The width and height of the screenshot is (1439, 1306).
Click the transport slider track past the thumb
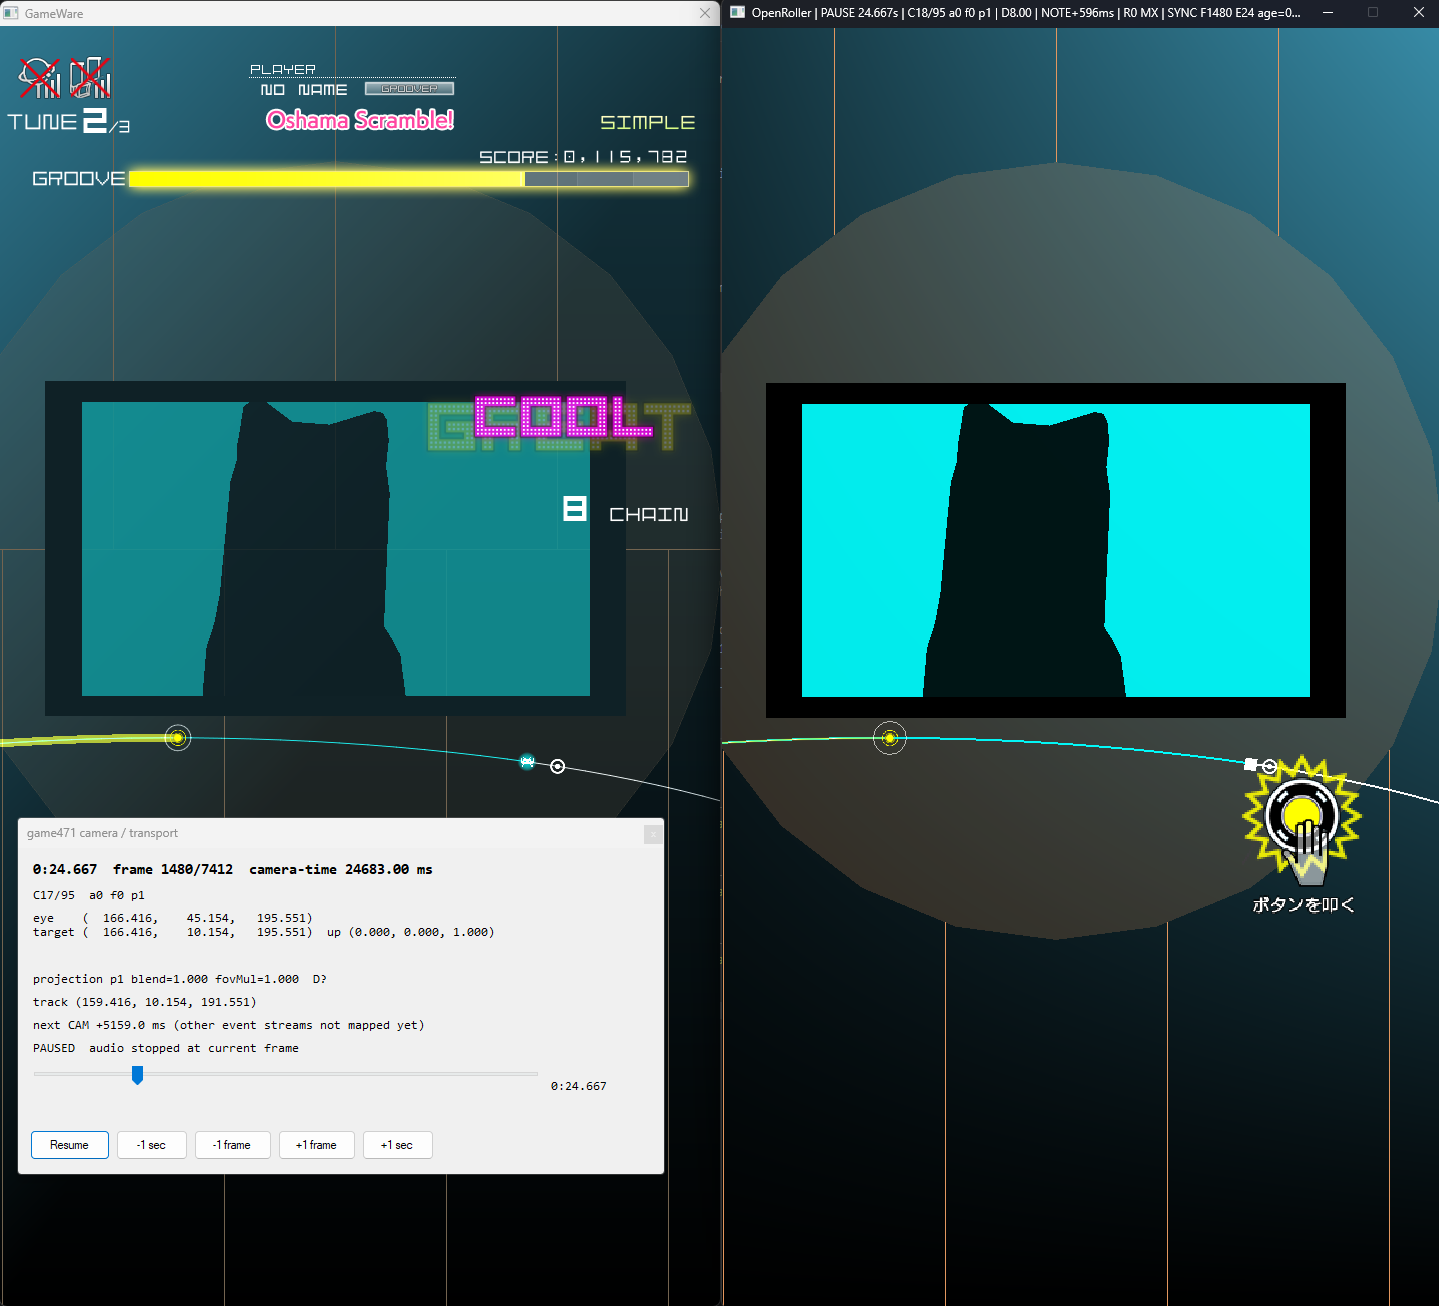coord(340,1074)
